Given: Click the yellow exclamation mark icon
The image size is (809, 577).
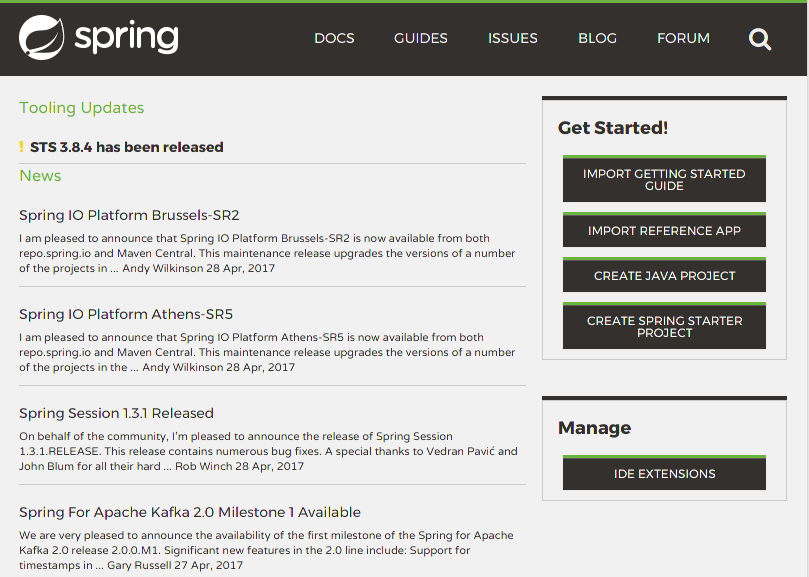Looking at the screenshot, I should coord(21,147).
